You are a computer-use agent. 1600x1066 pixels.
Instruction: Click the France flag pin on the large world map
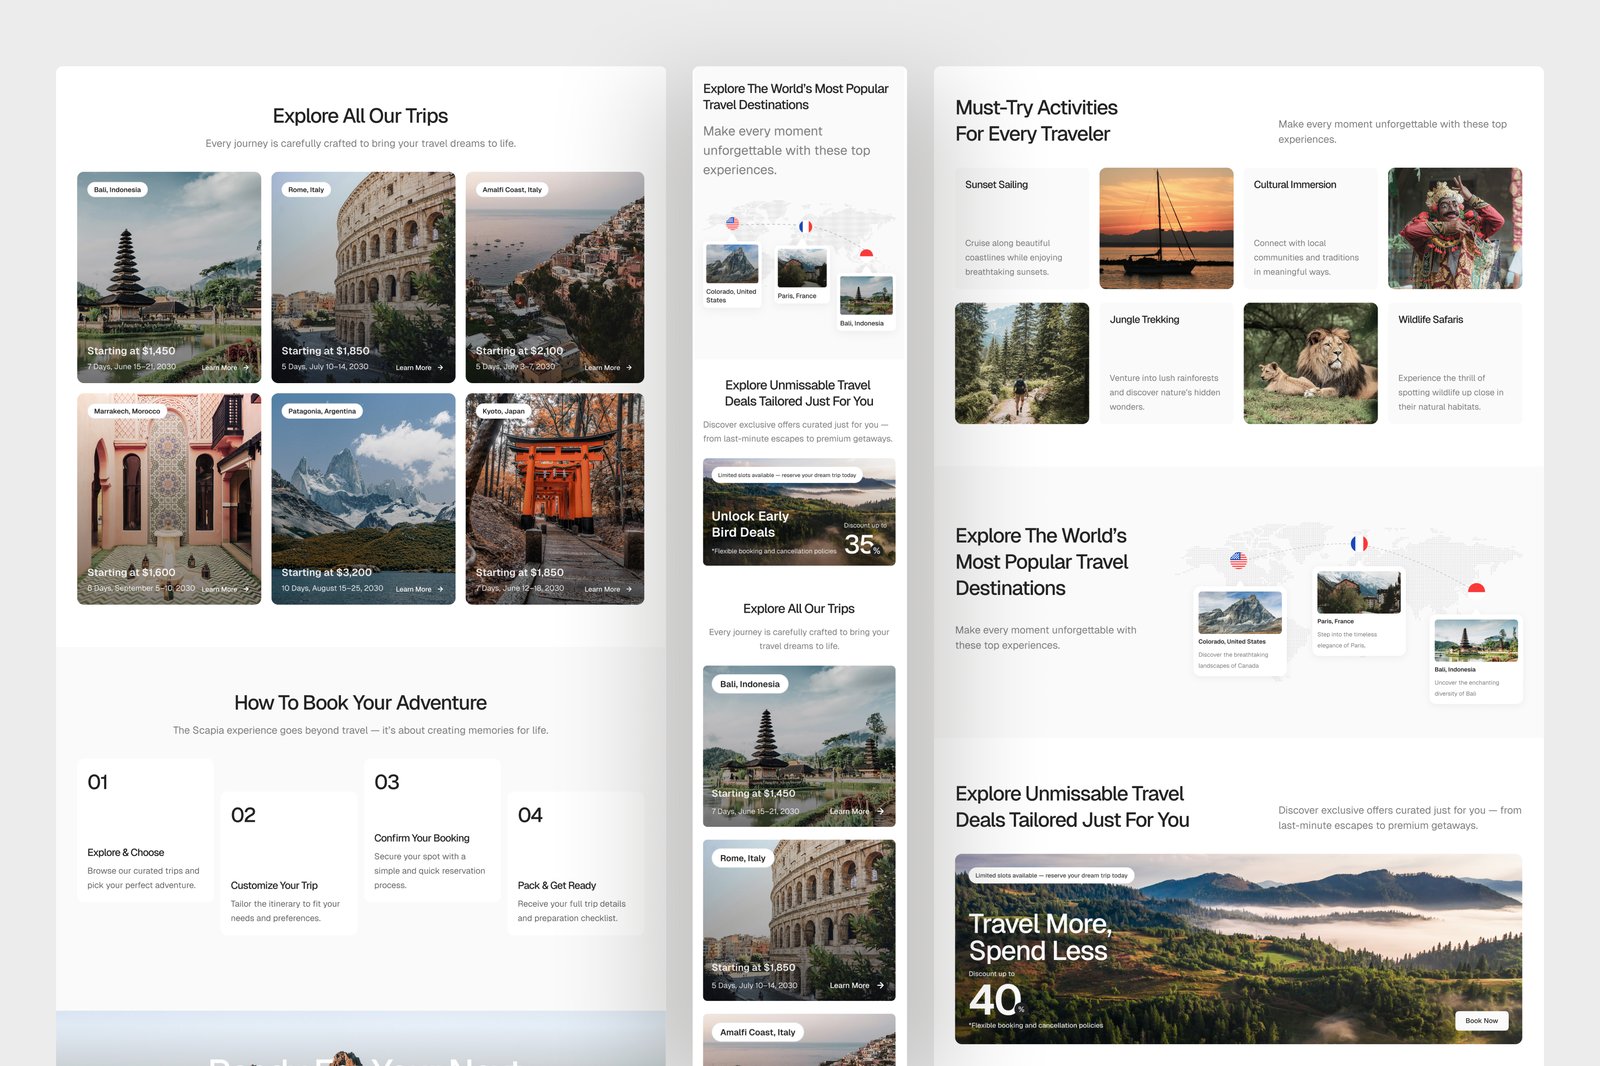1359,544
